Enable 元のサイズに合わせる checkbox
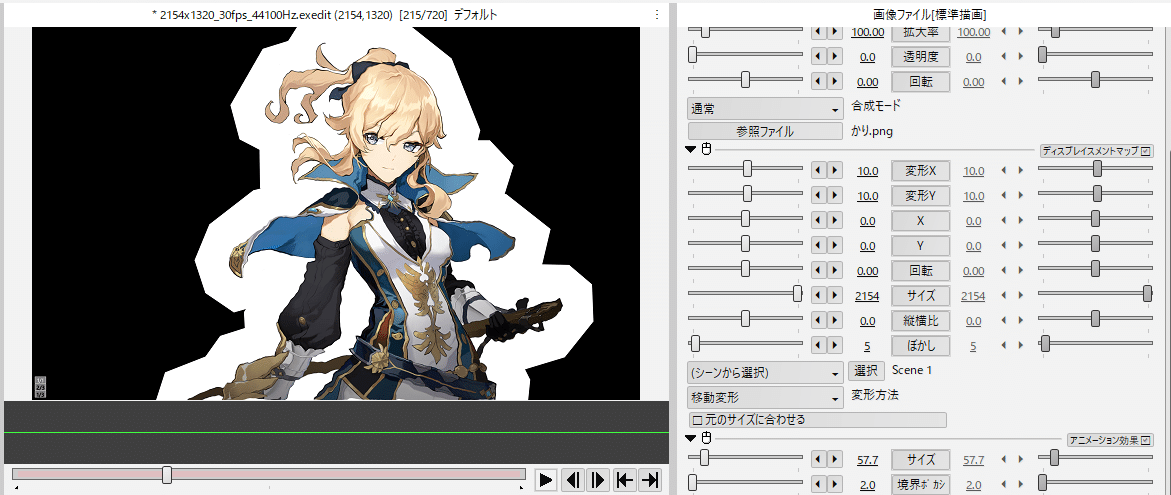The width and height of the screenshot is (1171, 495). pyautogui.click(x=698, y=420)
